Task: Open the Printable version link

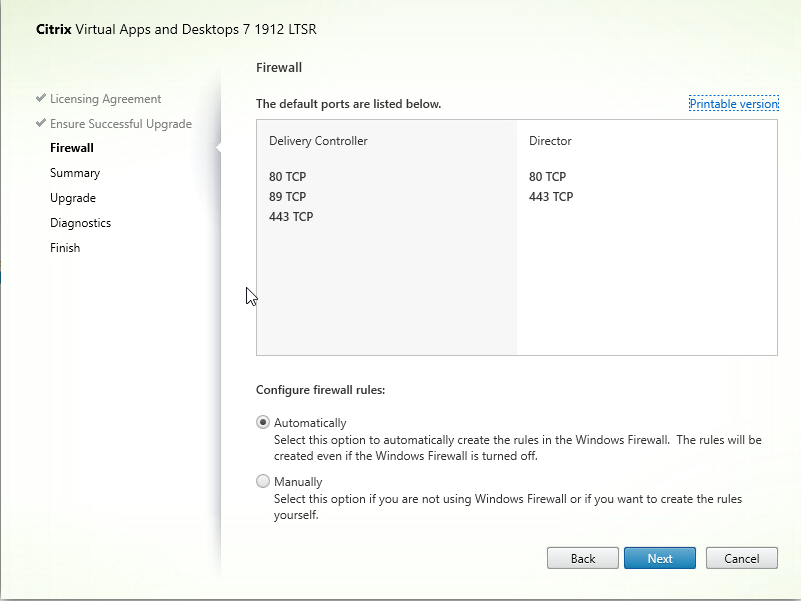Action: click(734, 104)
